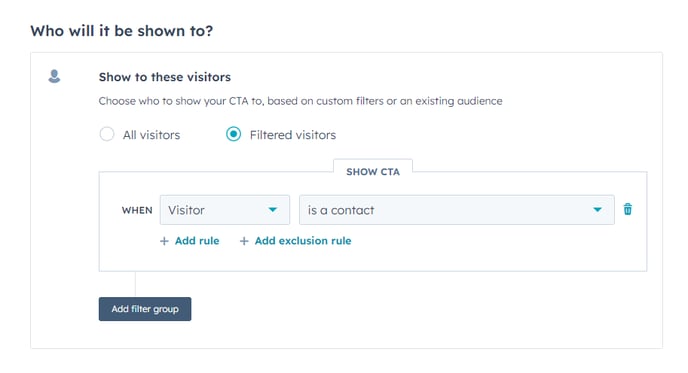Click the plus icon beside Add rule

pyautogui.click(x=164, y=241)
